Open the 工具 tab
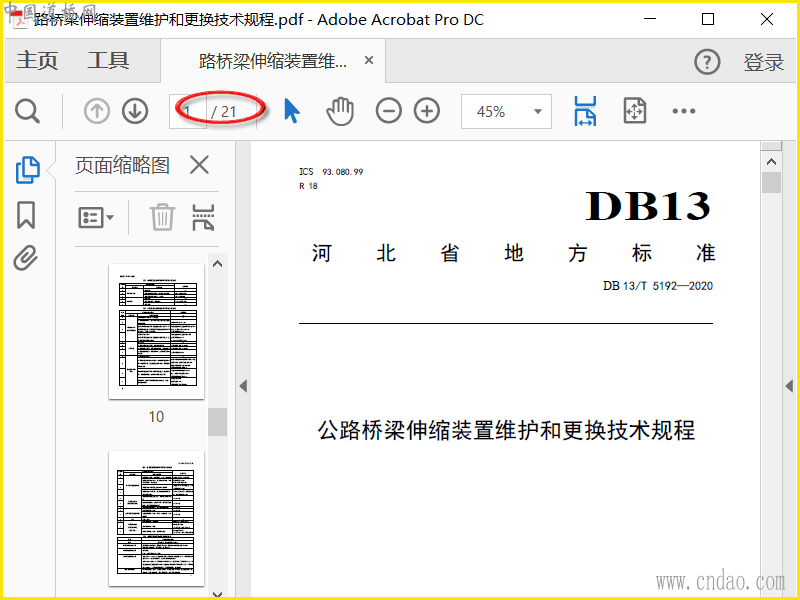This screenshot has height=600, width=800. coord(108,61)
